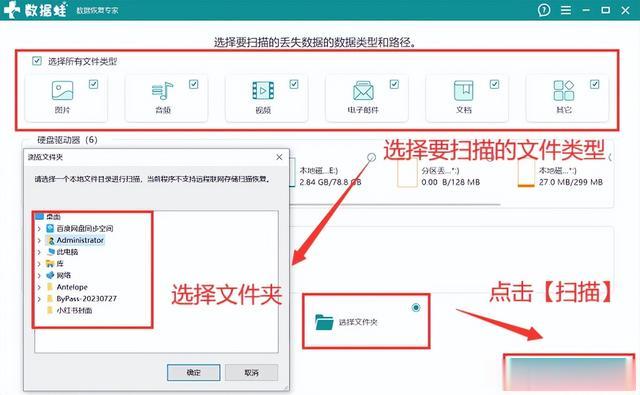Viewport: 640px width, 395px height.
Task: Click the 文档 (documents) icon
Action: (464, 91)
